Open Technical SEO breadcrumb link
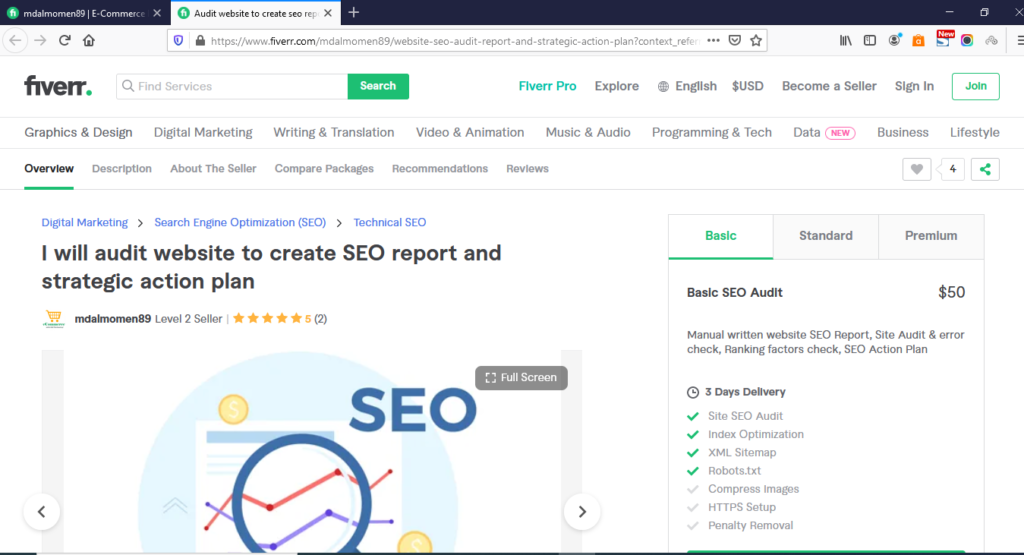This screenshot has height=555, width=1024. [x=389, y=222]
